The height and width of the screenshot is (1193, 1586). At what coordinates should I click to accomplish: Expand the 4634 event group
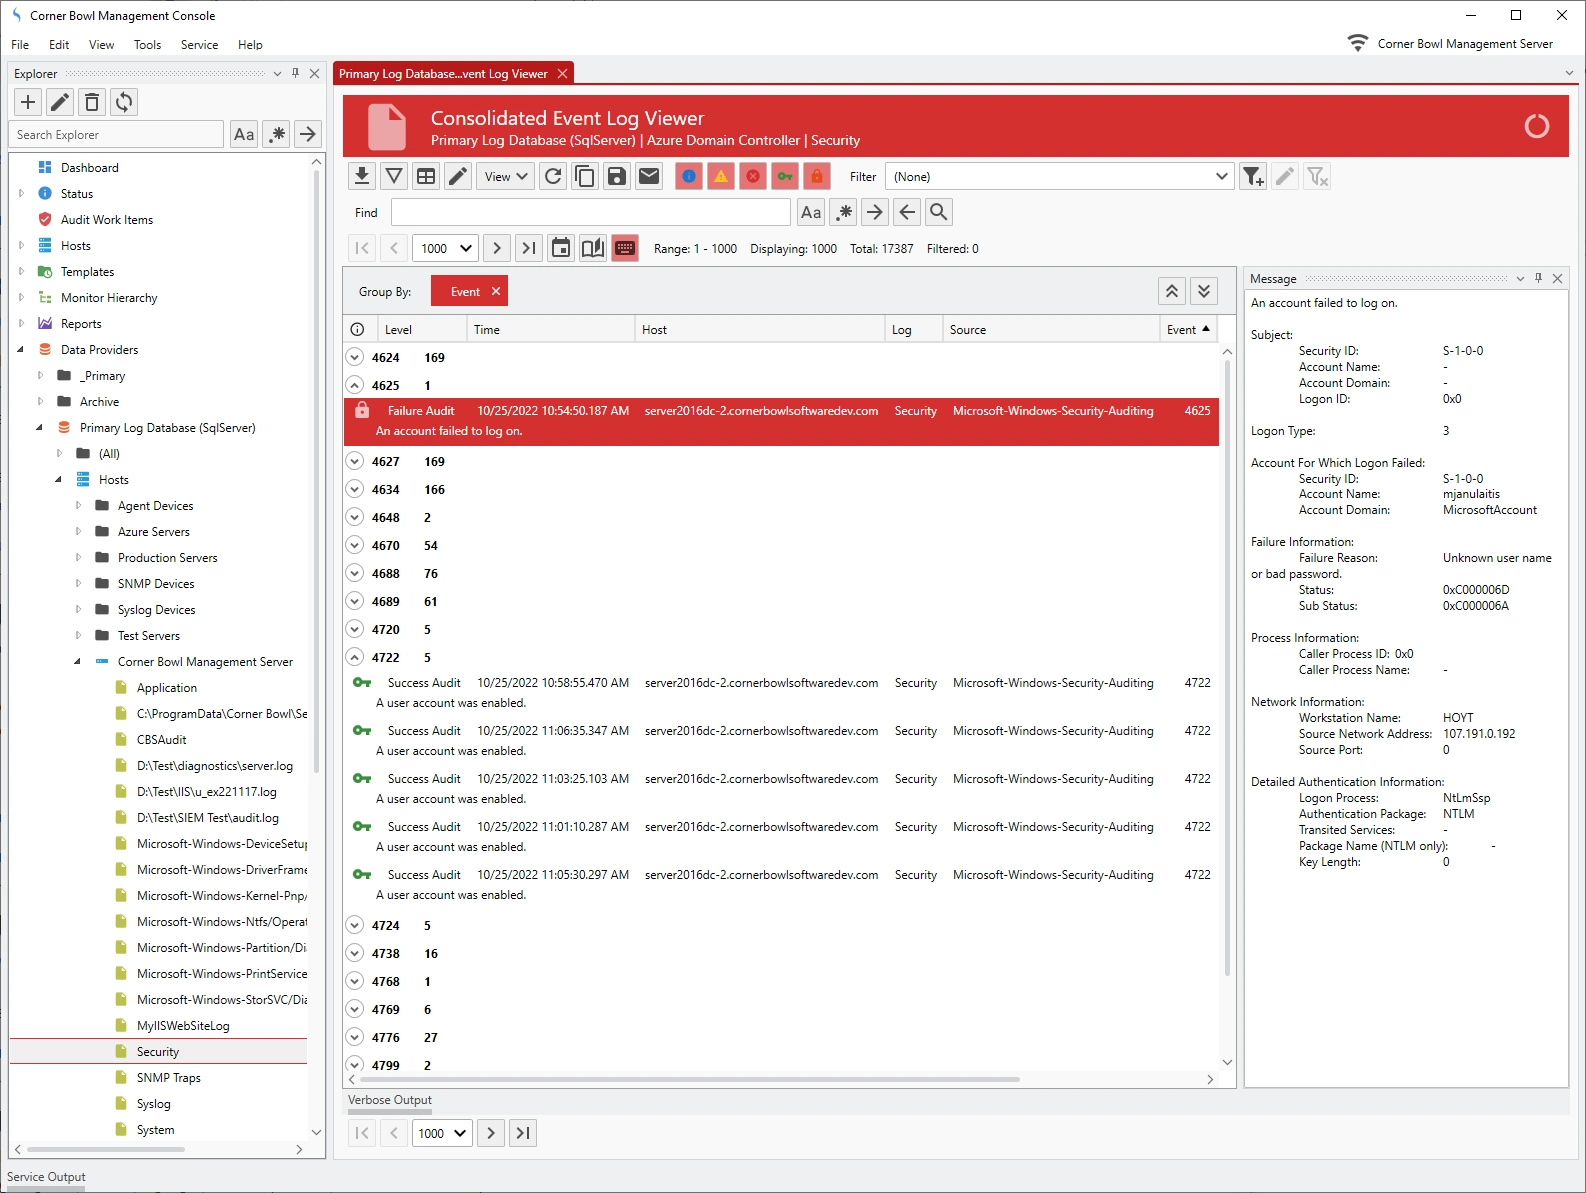point(355,489)
